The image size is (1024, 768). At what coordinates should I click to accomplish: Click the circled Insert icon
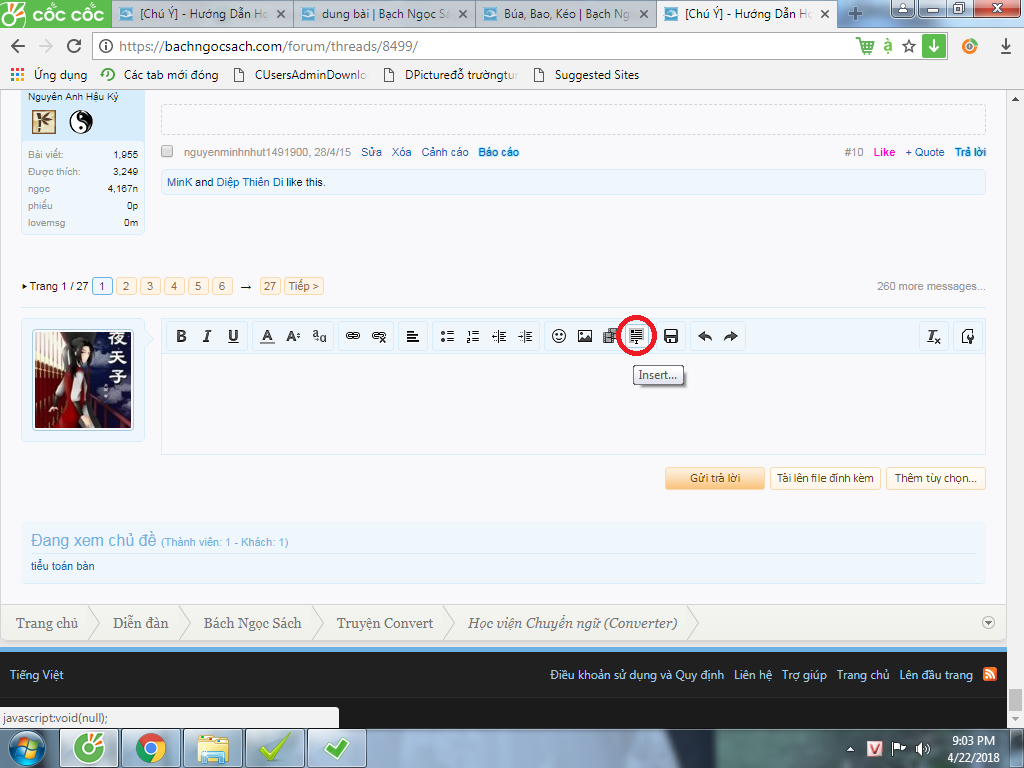pyautogui.click(x=636, y=337)
